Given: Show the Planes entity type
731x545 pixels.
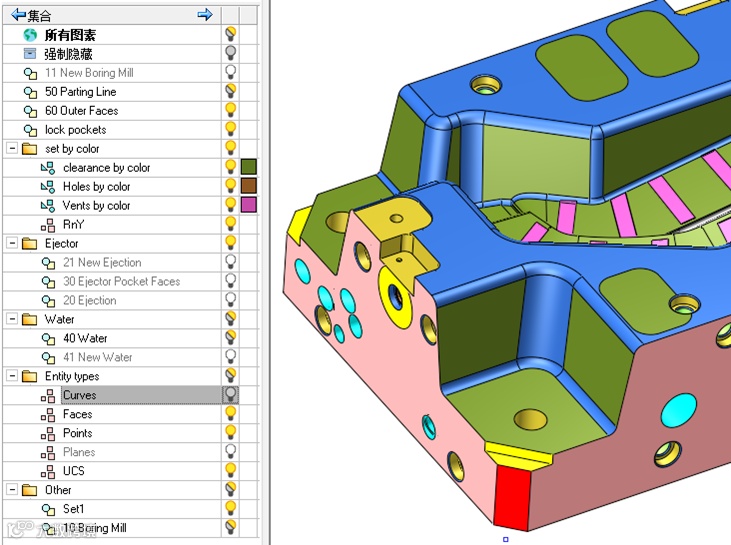Looking at the screenshot, I should click(230, 451).
